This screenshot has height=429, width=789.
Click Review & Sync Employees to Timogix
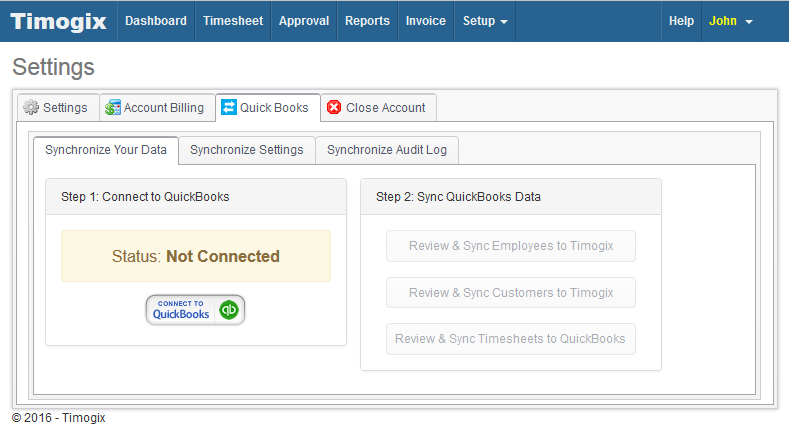click(511, 246)
